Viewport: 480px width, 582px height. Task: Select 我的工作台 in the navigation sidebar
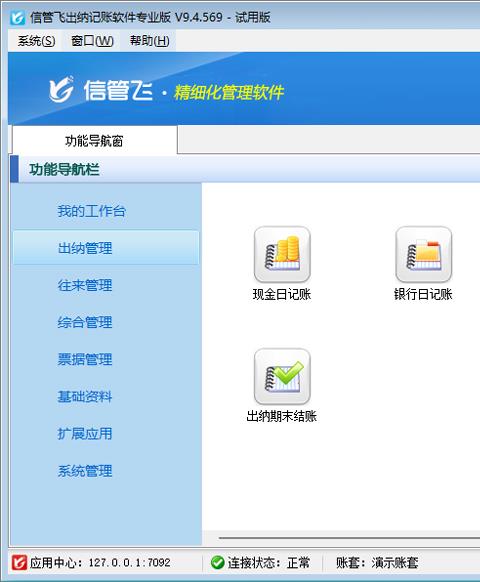pos(91,211)
